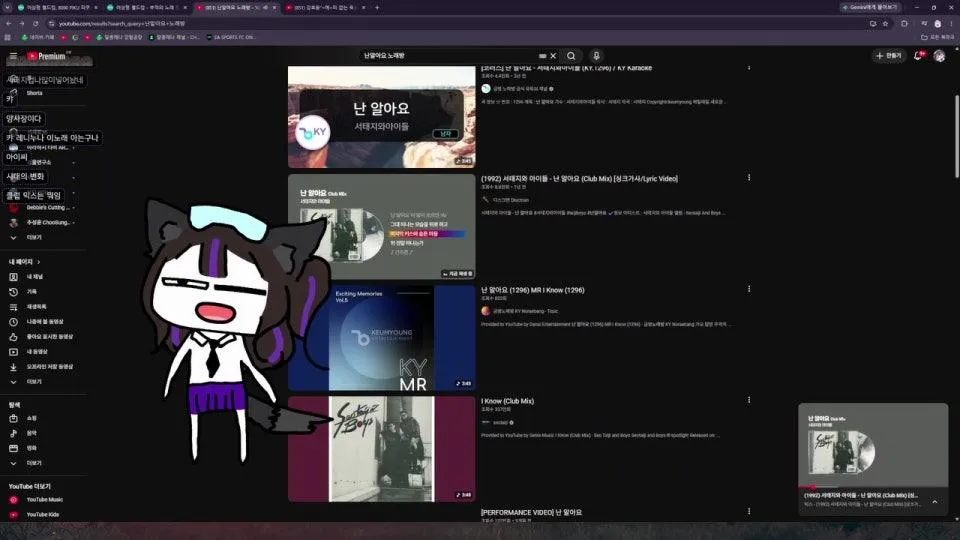The image size is (960, 540).
Task: Open 'My videos' play icon in sidebar
Action: (13, 352)
